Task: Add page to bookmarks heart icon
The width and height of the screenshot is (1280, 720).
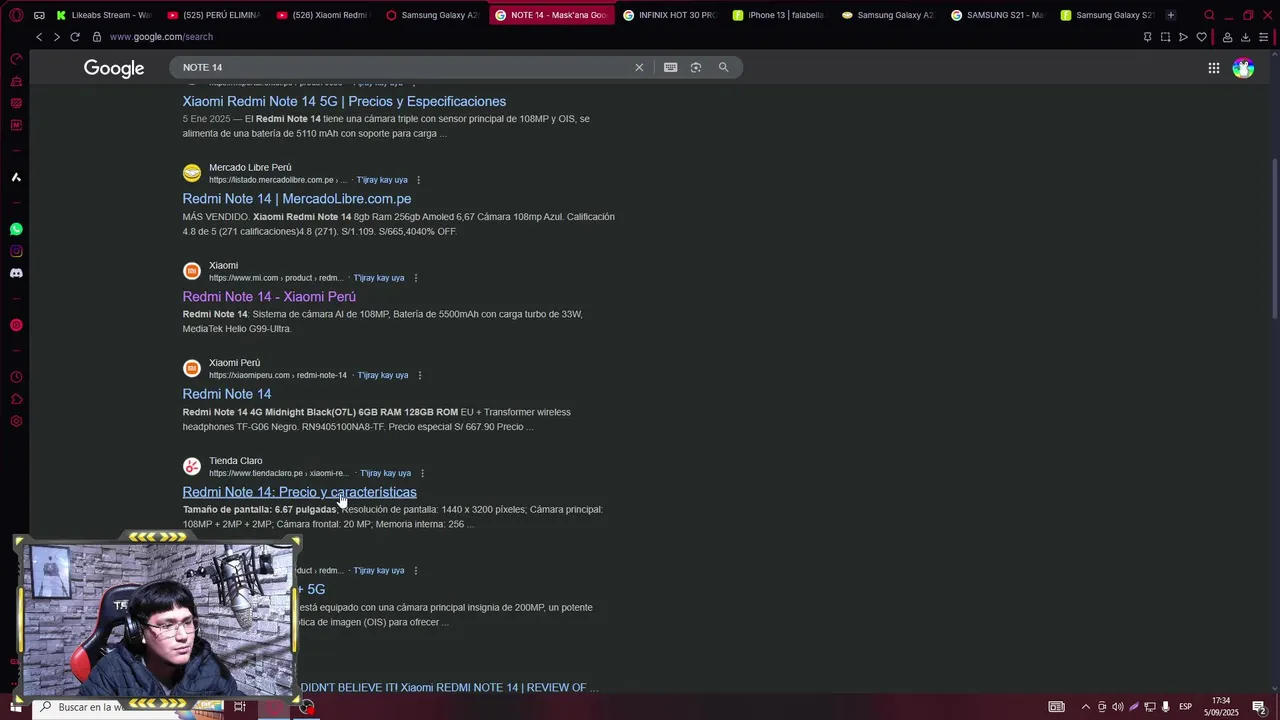Action: pos(1201,37)
